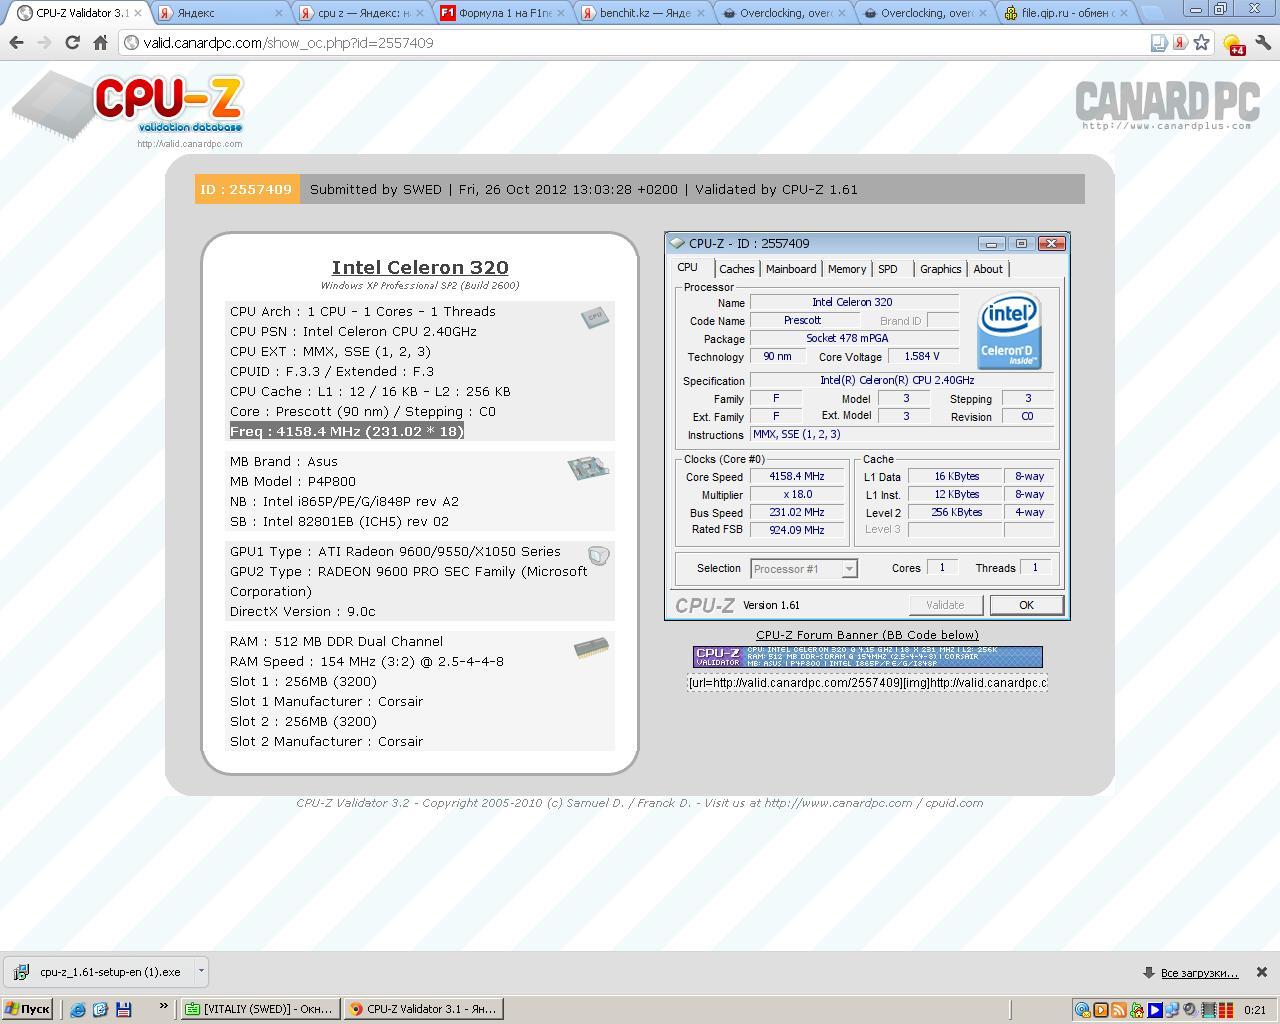This screenshot has width=1280, height=1024.
Task: Click the CPU-Z validation database logo
Action: click(x=130, y=105)
